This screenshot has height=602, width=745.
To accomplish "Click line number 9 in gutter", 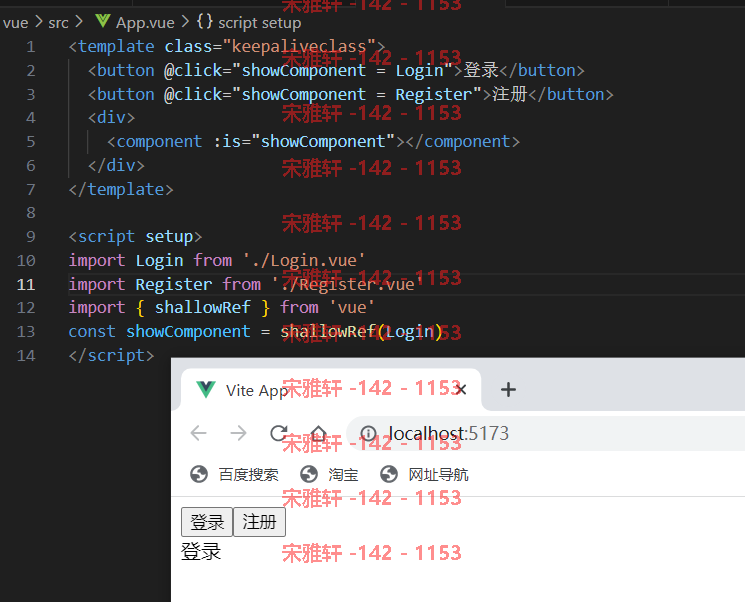I will click(x=31, y=236).
